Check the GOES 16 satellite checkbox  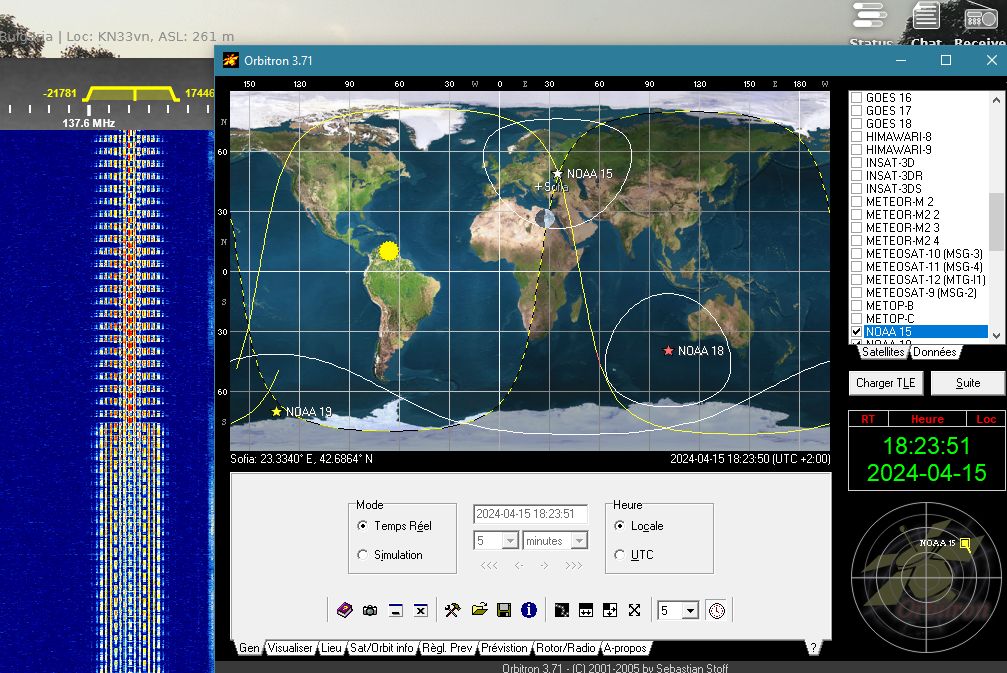point(856,98)
